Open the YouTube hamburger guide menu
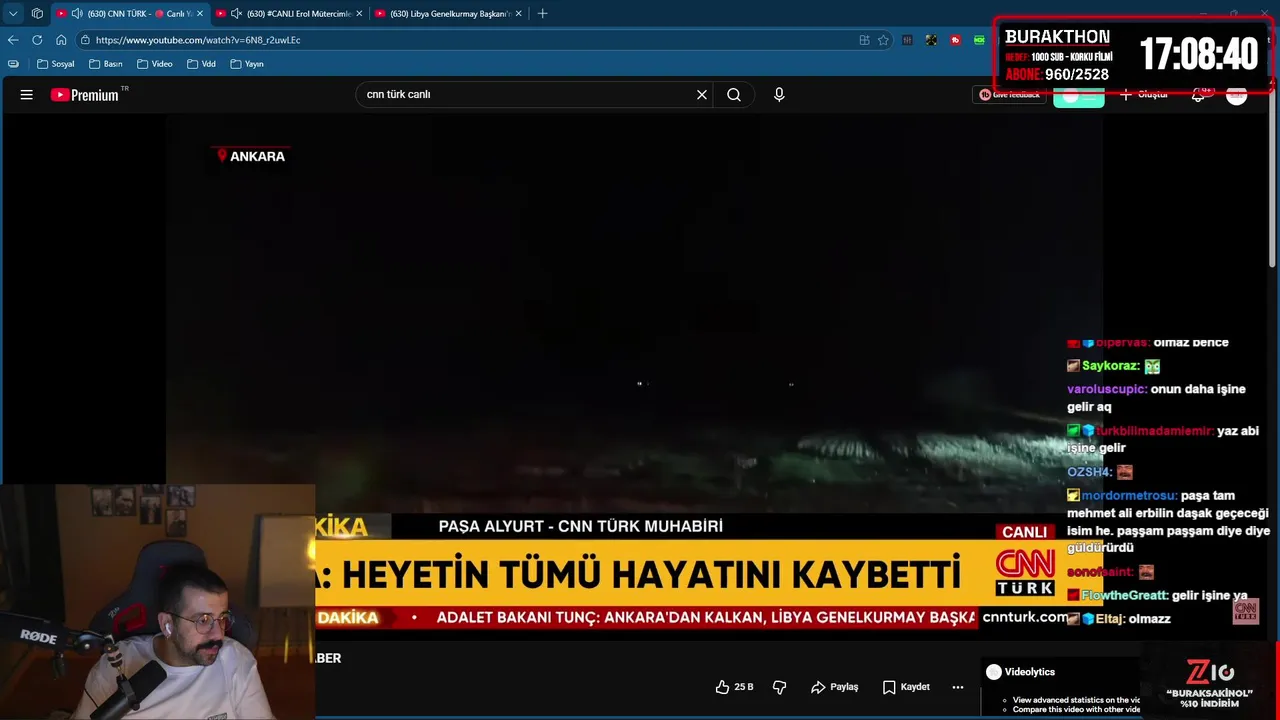This screenshot has height=720, width=1280. point(27,95)
